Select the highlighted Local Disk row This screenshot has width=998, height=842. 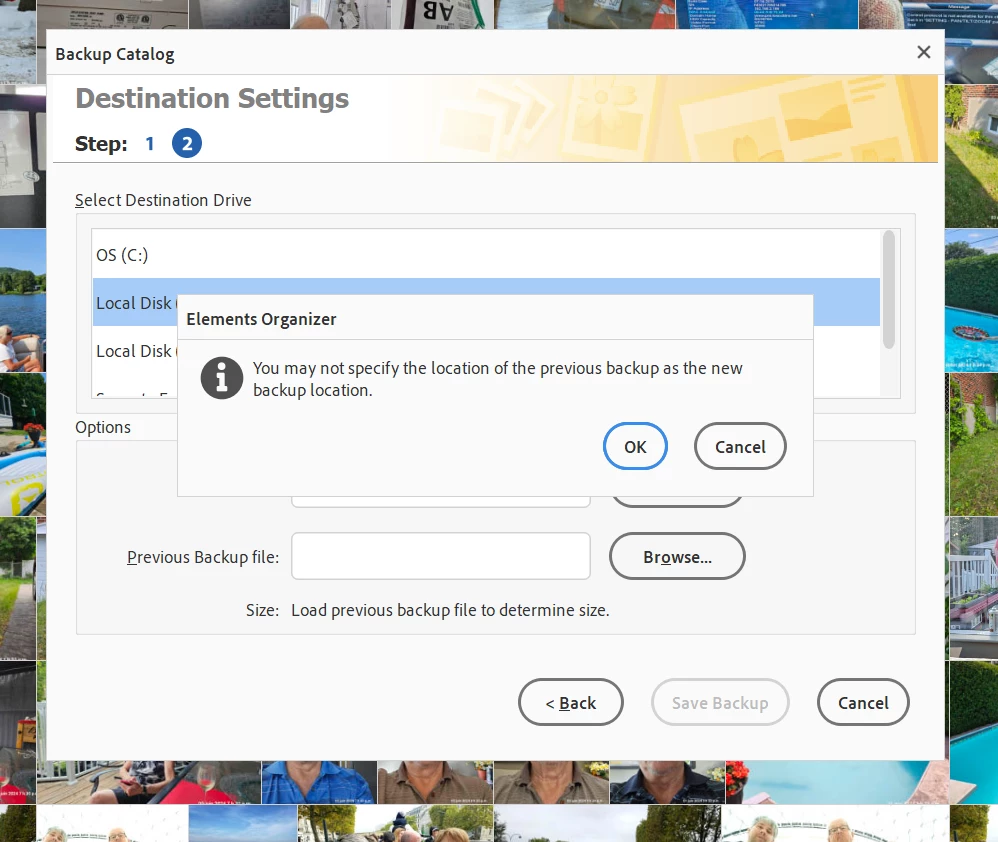coord(134,303)
